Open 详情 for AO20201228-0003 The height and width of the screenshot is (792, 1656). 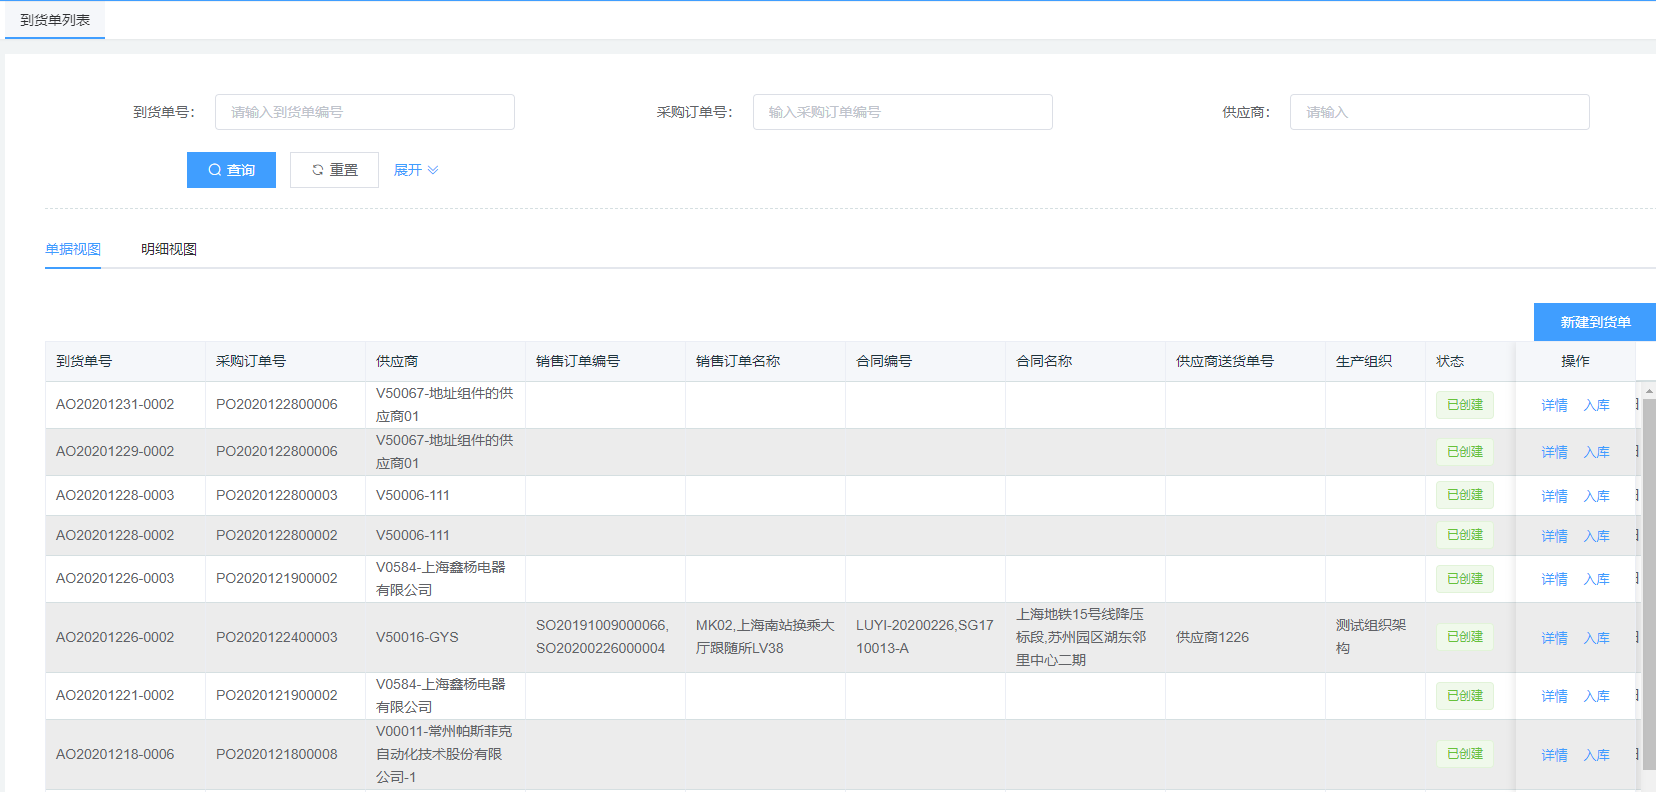tap(1554, 496)
